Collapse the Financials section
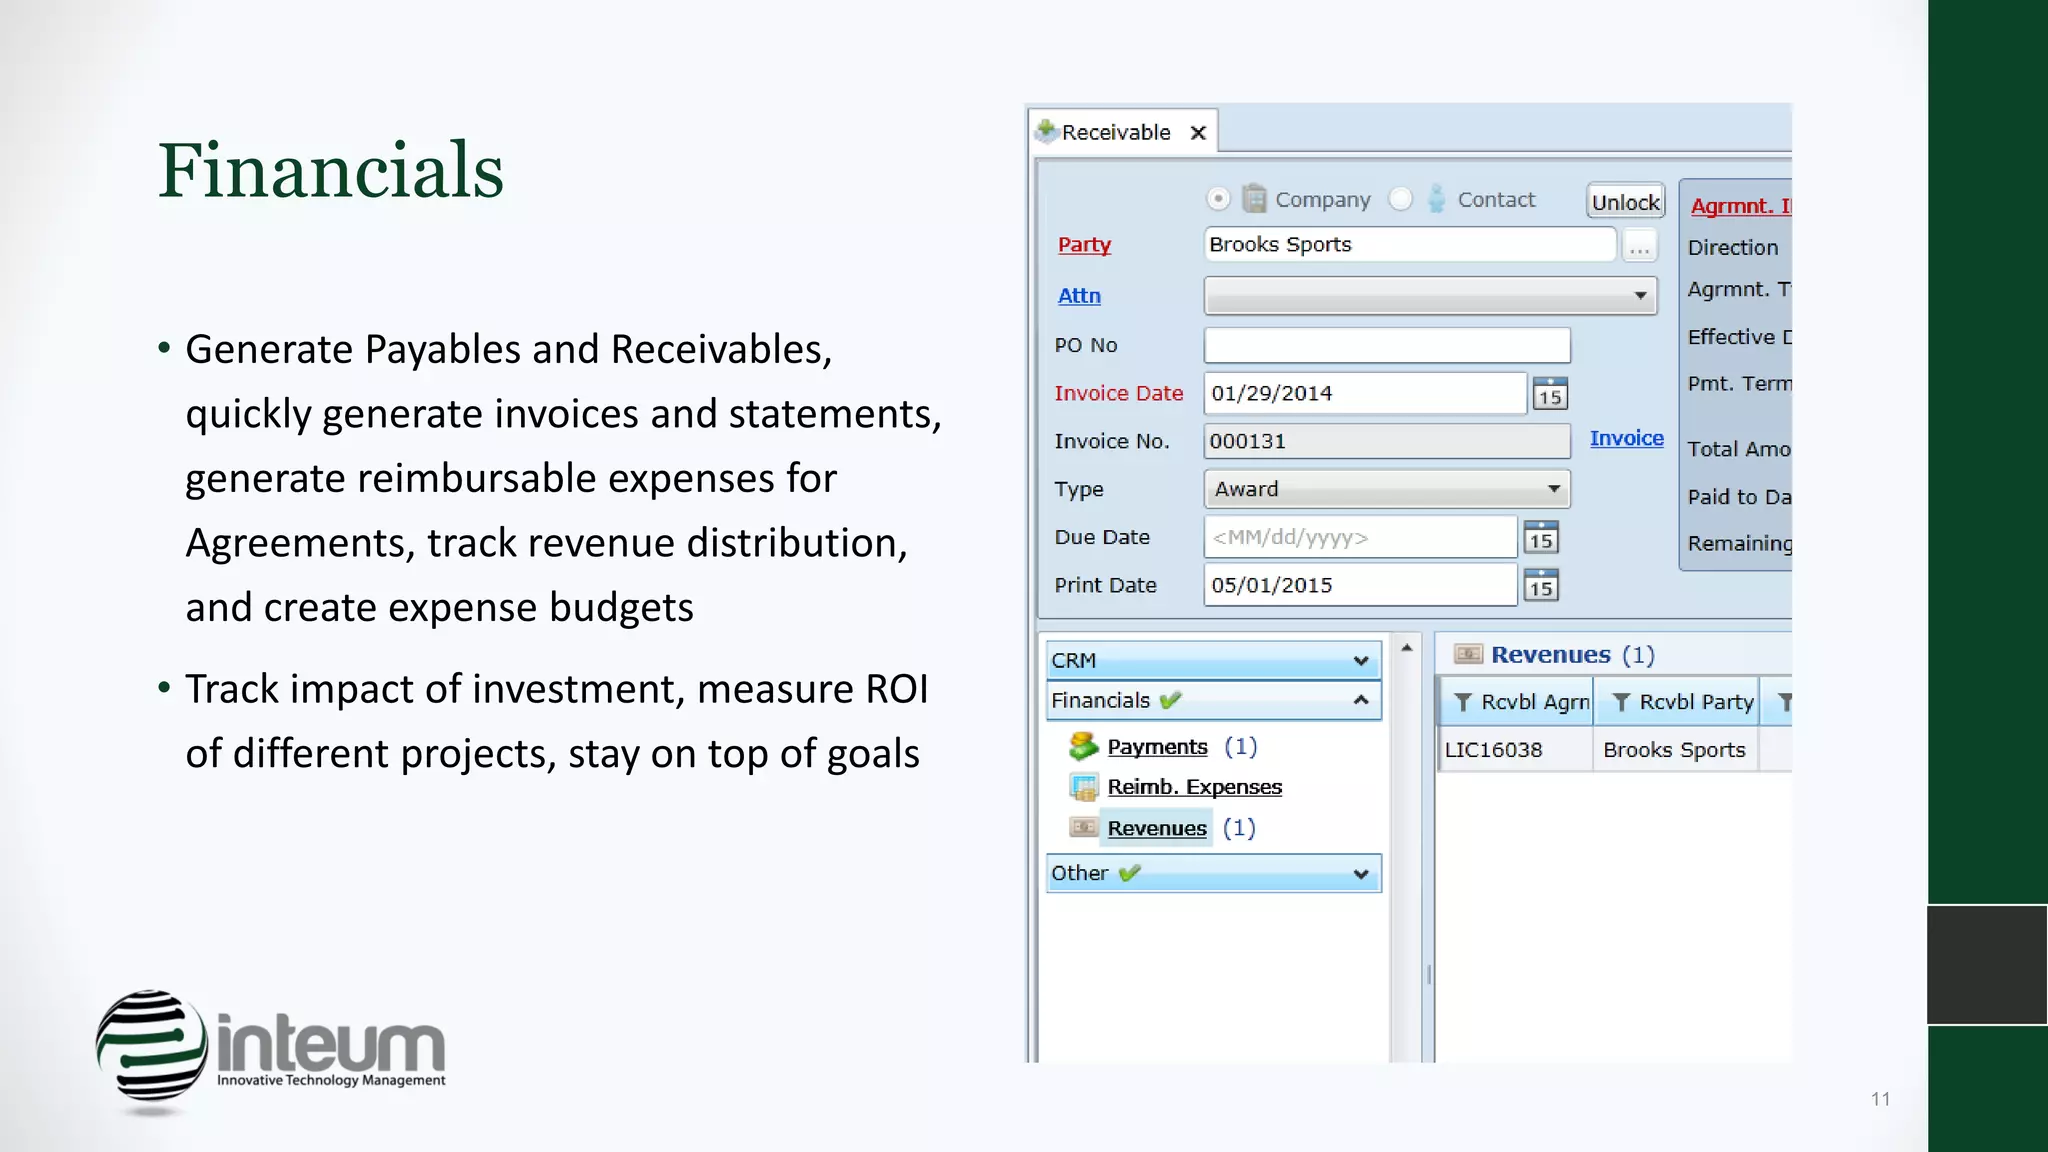This screenshot has height=1152, width=2048. click(x=1214, y=701)
